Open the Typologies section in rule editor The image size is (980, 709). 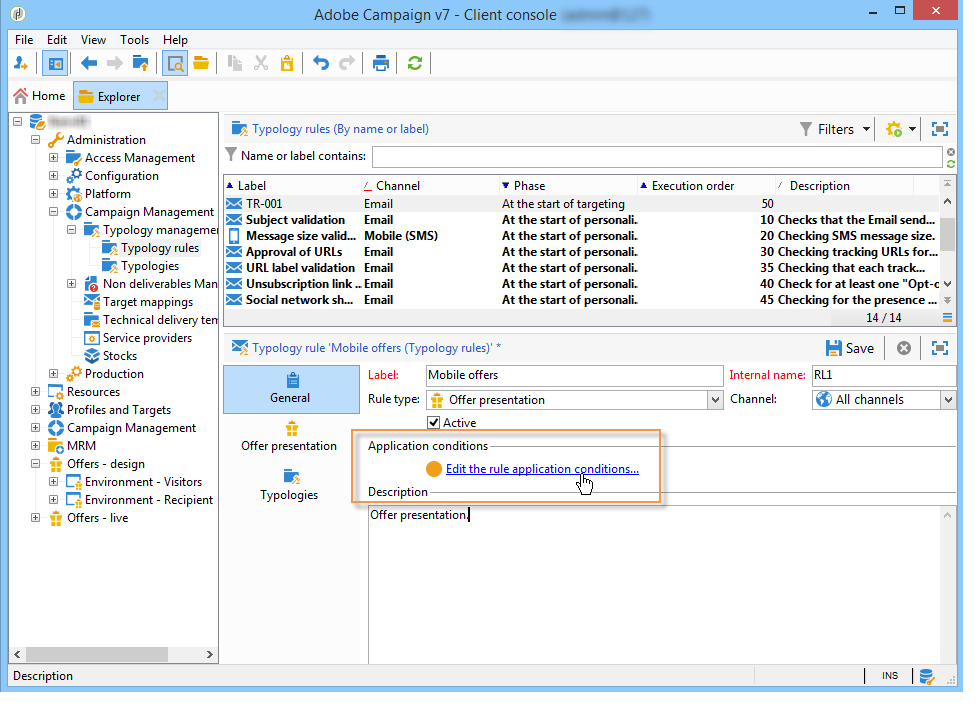[x=289, y=486]
